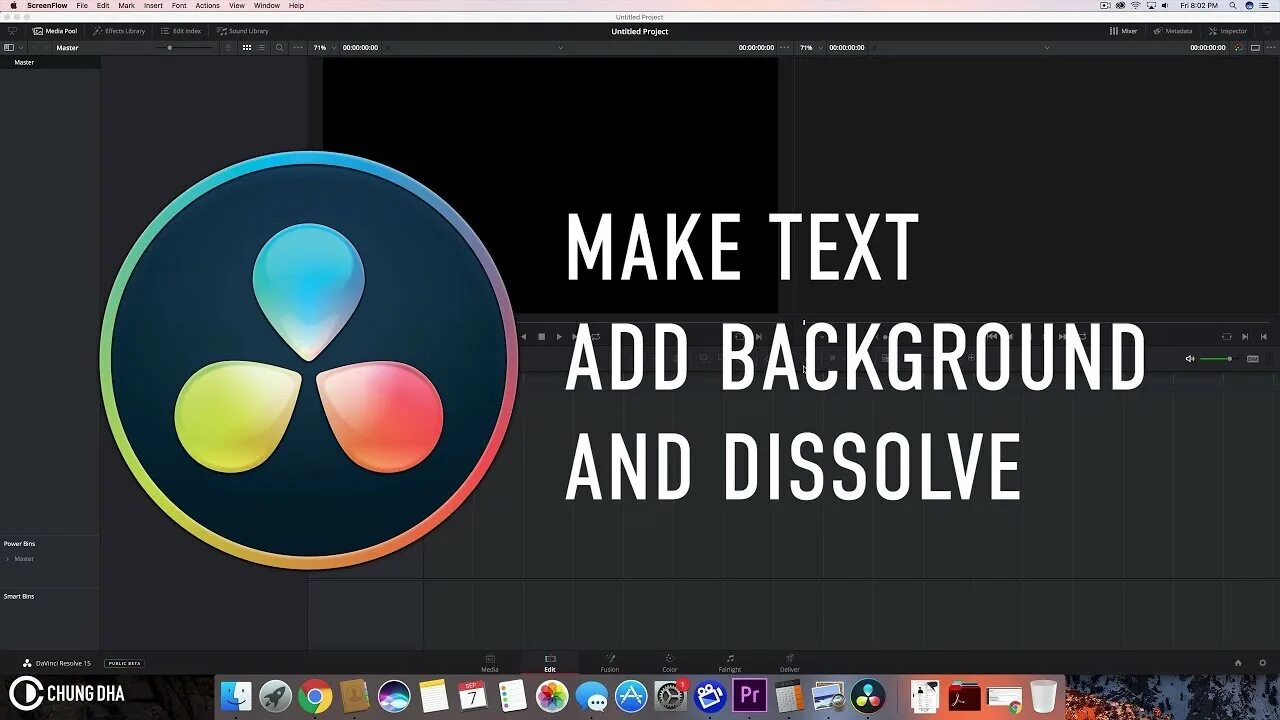Open the Apple menu
1280x720 pixels.
click(x=13, y=5)
